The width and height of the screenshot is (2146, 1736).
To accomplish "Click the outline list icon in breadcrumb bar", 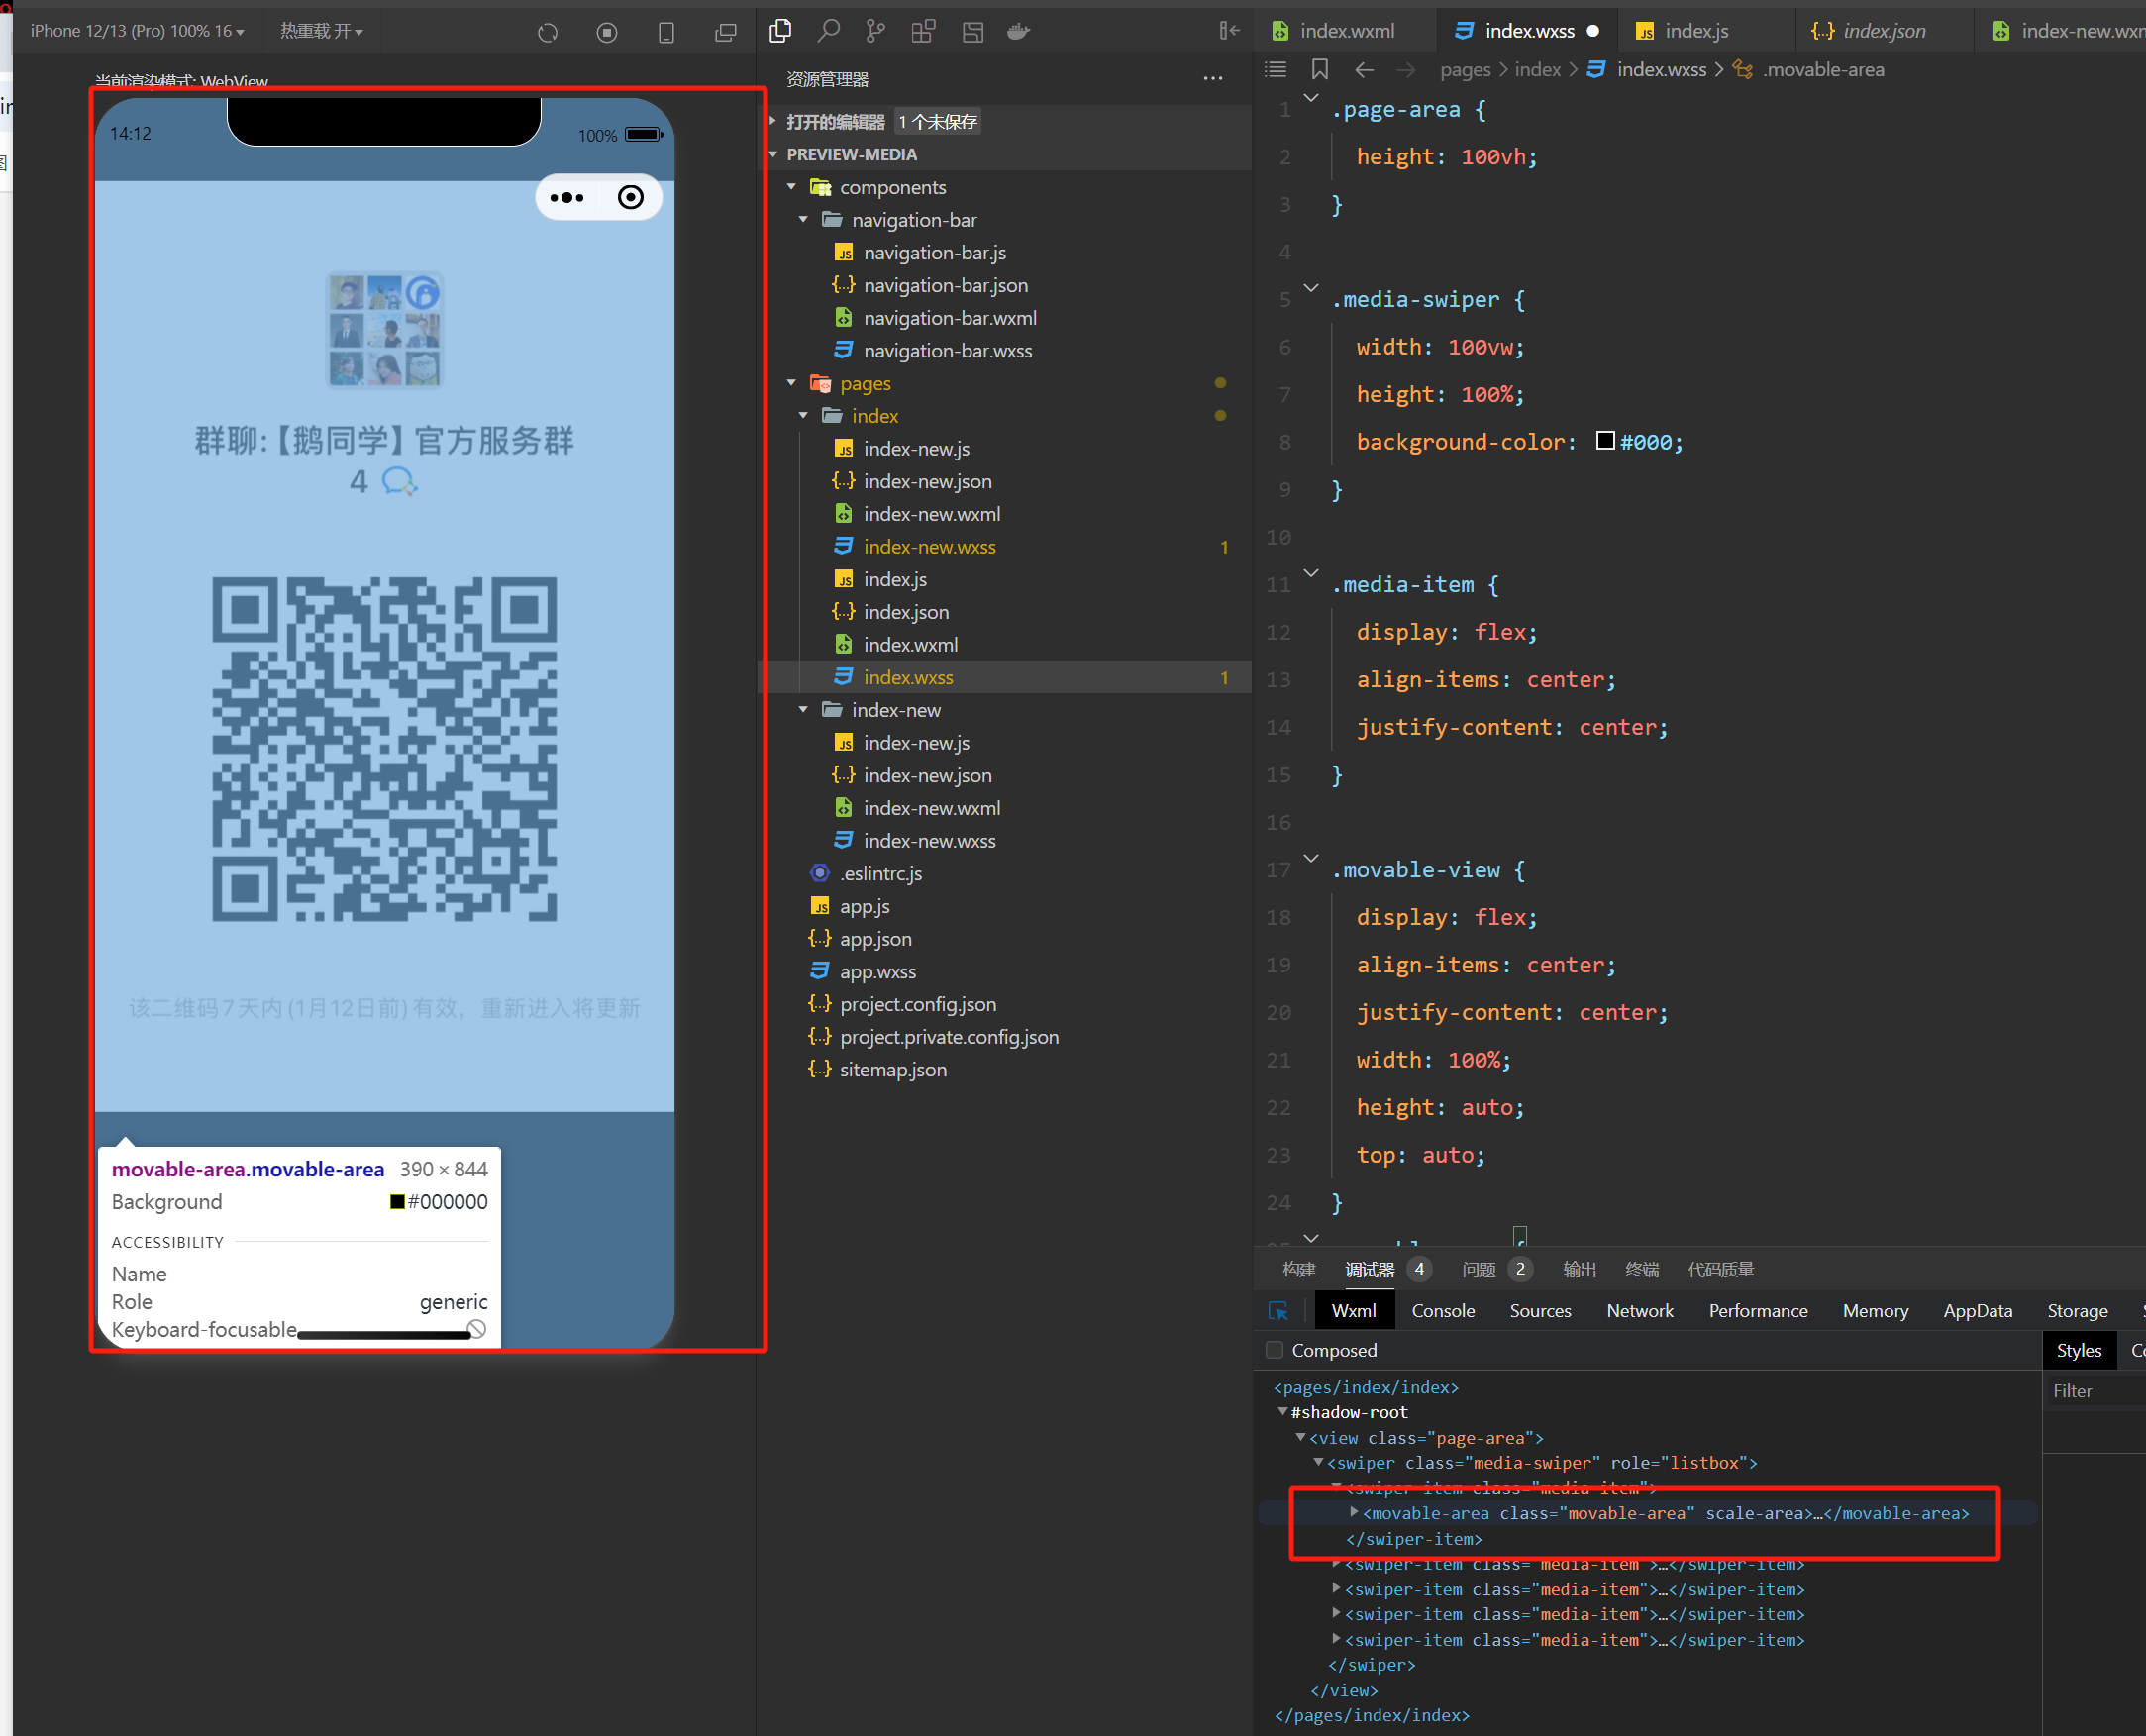I will [1276, 69].
